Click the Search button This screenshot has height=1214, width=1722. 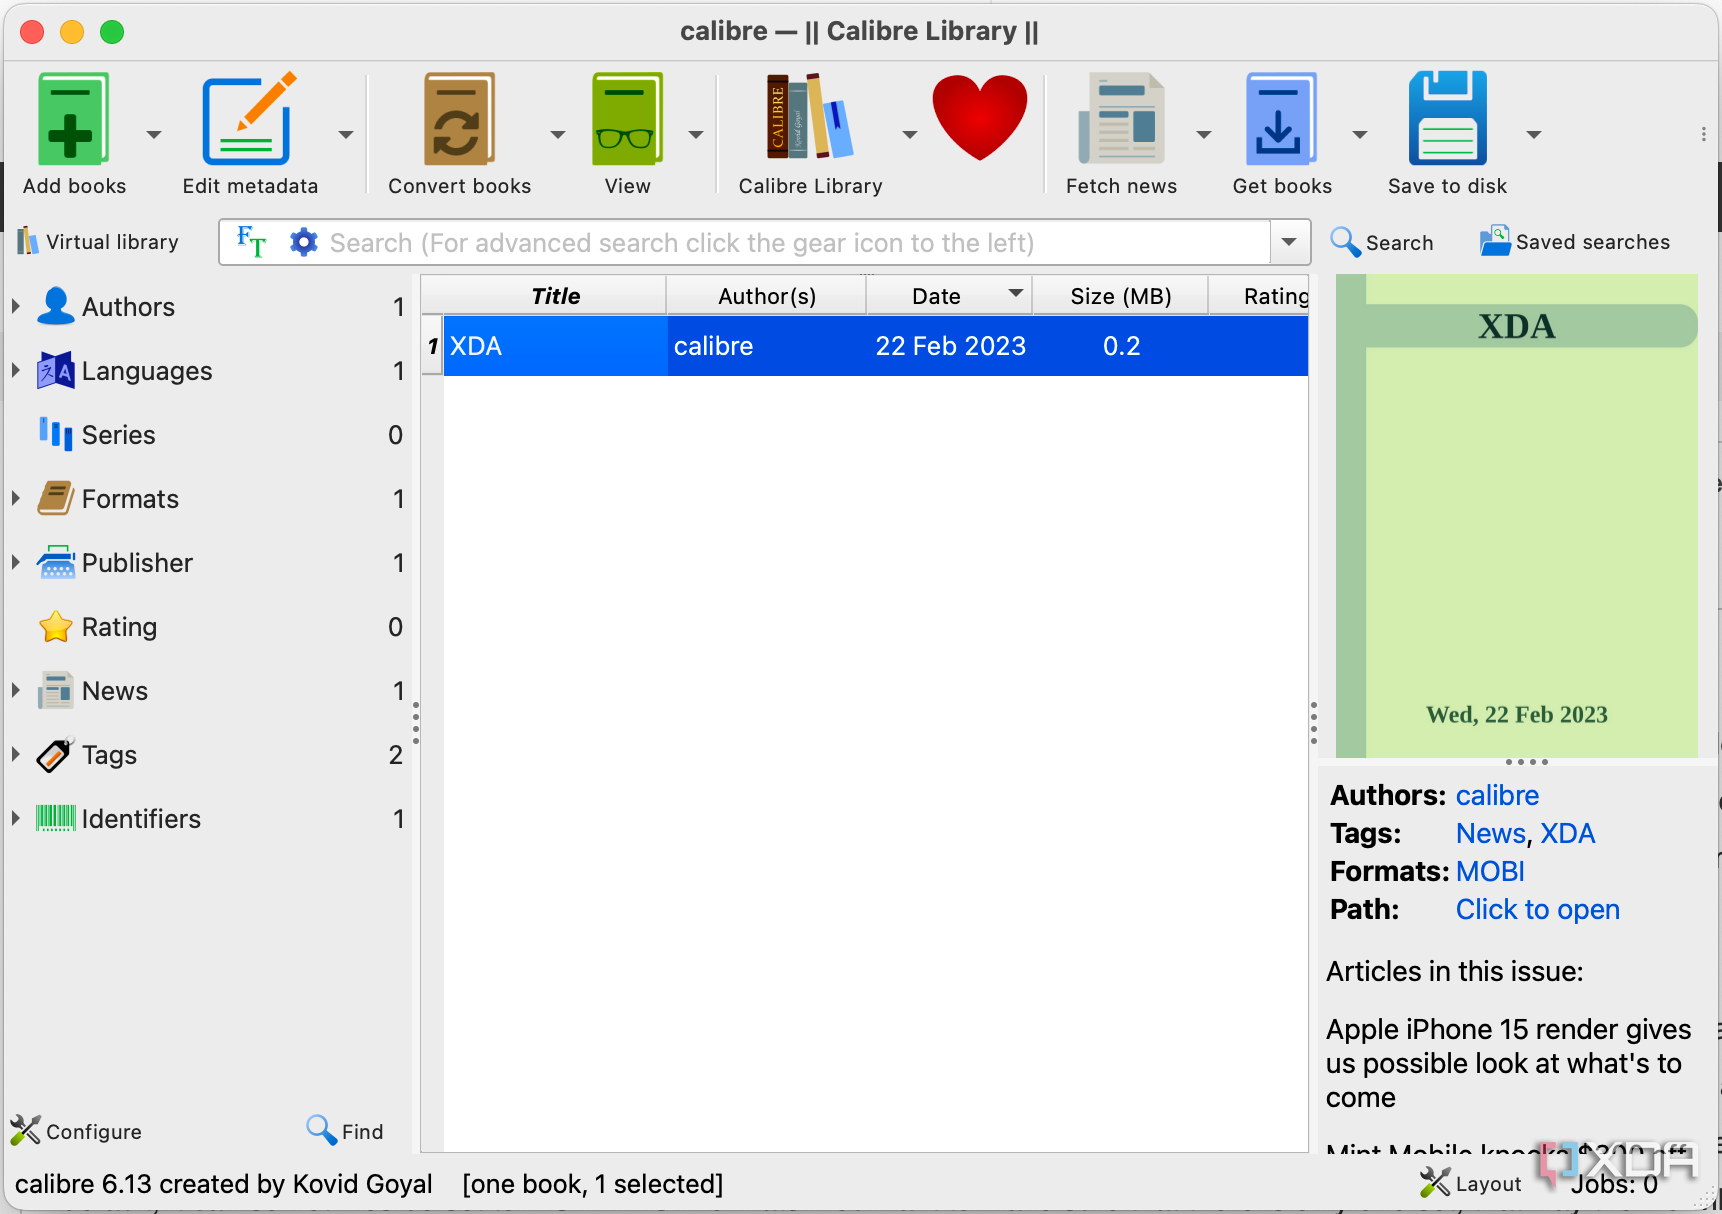coord(1382,242)
